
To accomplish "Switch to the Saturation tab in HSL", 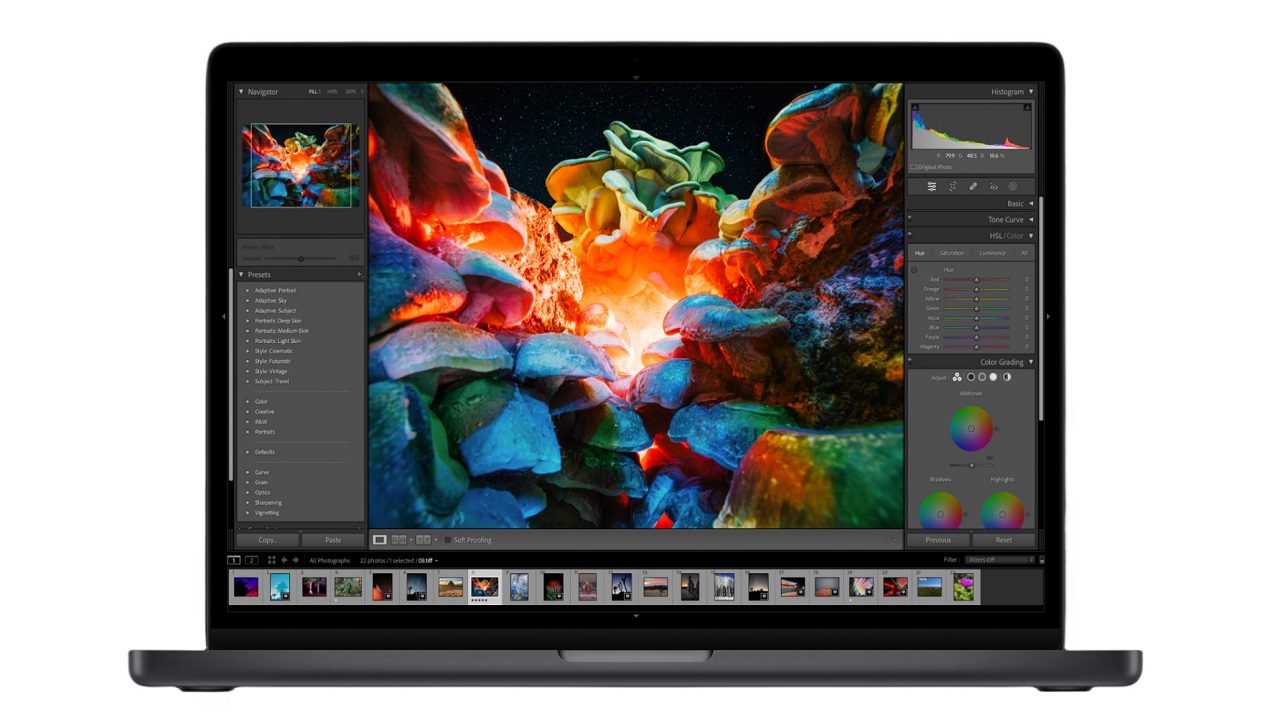I will coord(952,253).
